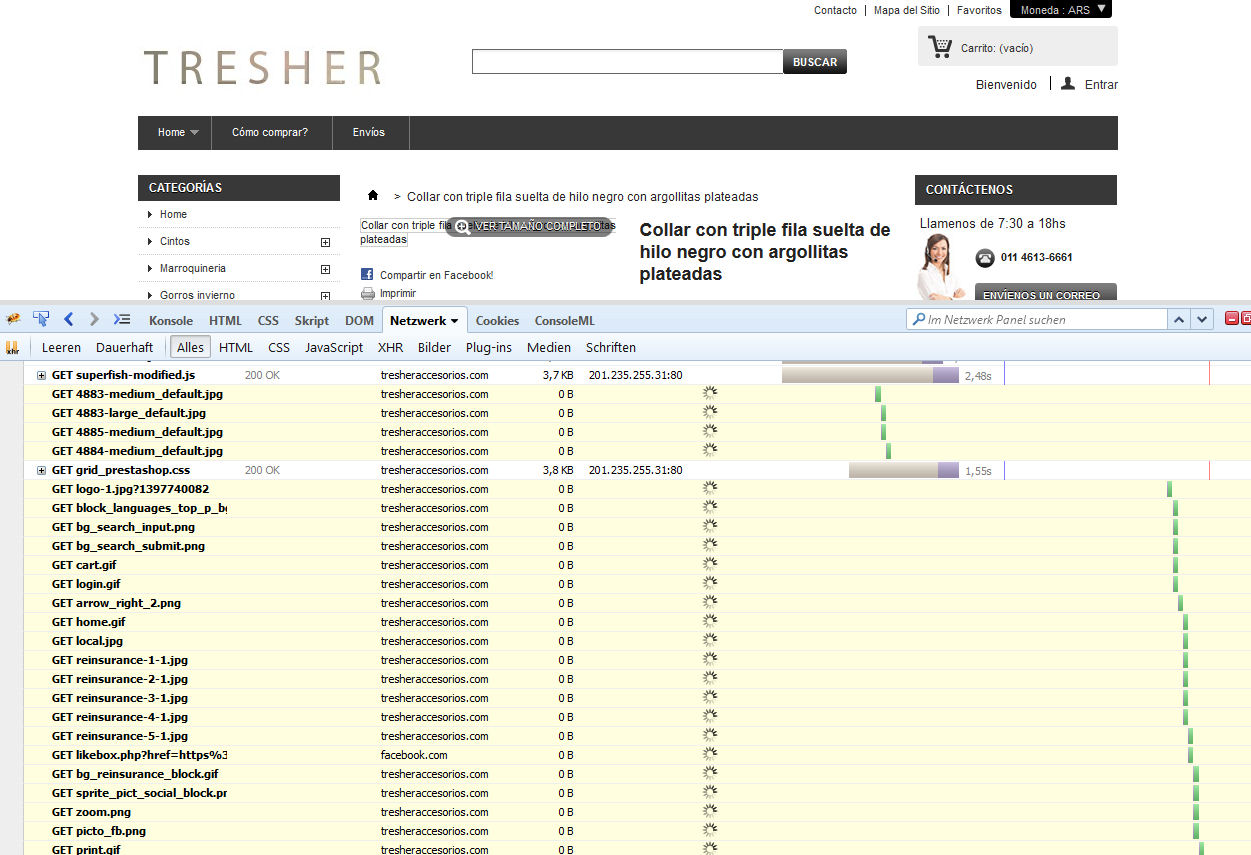Switch to the ConsoleML panel tab
This screenshot has width=1251, height=855.
[564, 320]
